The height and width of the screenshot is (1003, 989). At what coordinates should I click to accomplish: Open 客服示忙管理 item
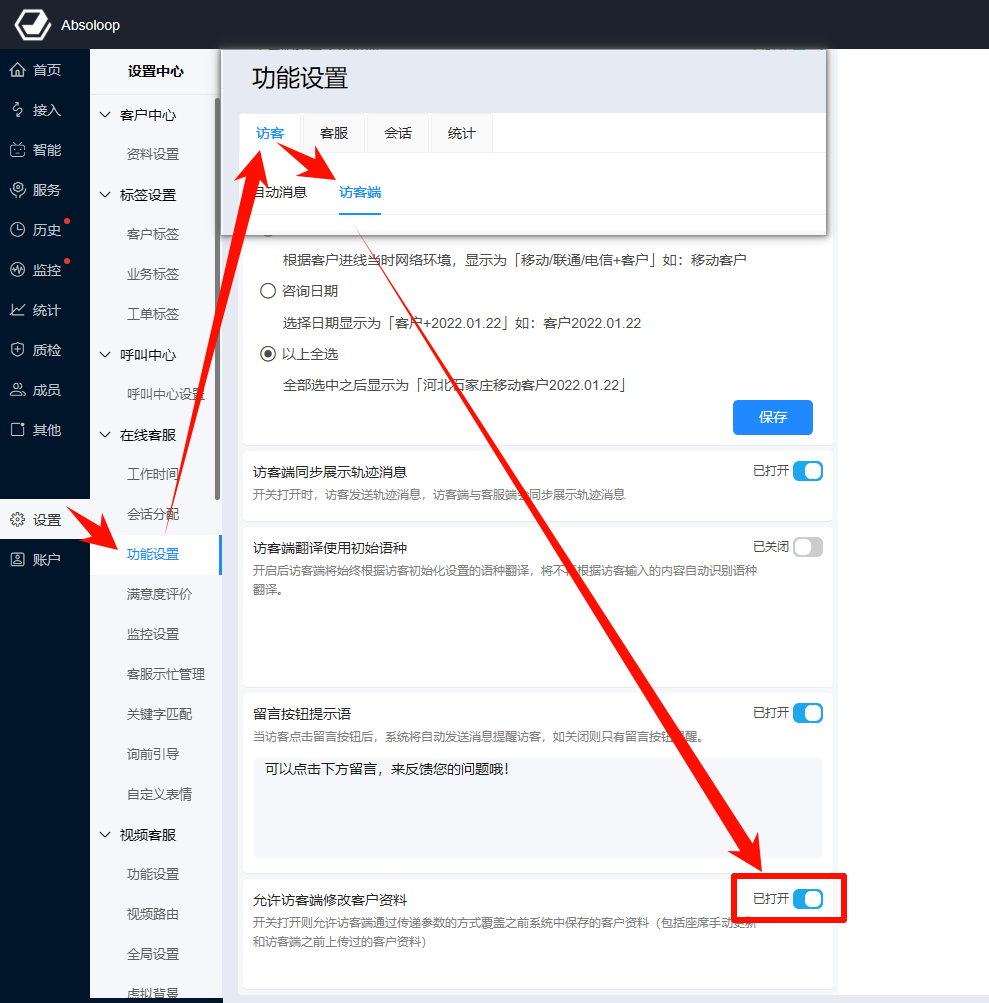coord(166,674)
